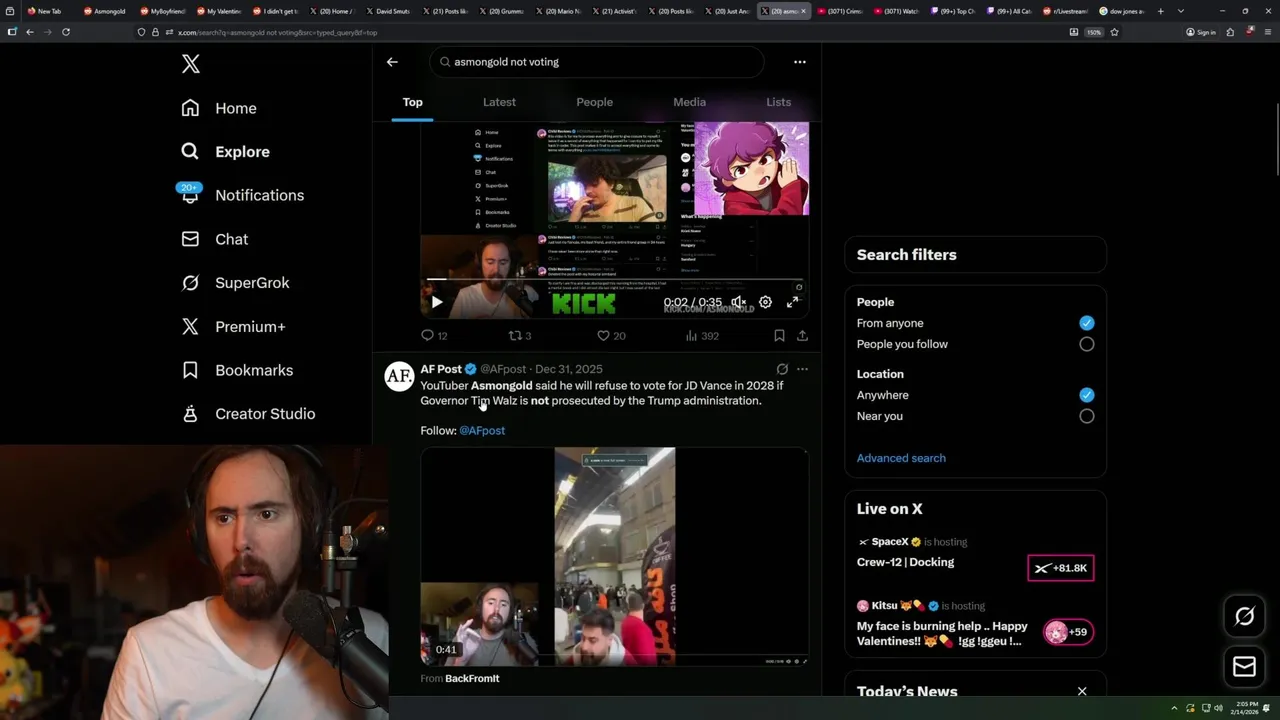The width and height of the screenshot is (1280, 720).
Task: Click the browser Back button
Action: click(x=30, y=32)
